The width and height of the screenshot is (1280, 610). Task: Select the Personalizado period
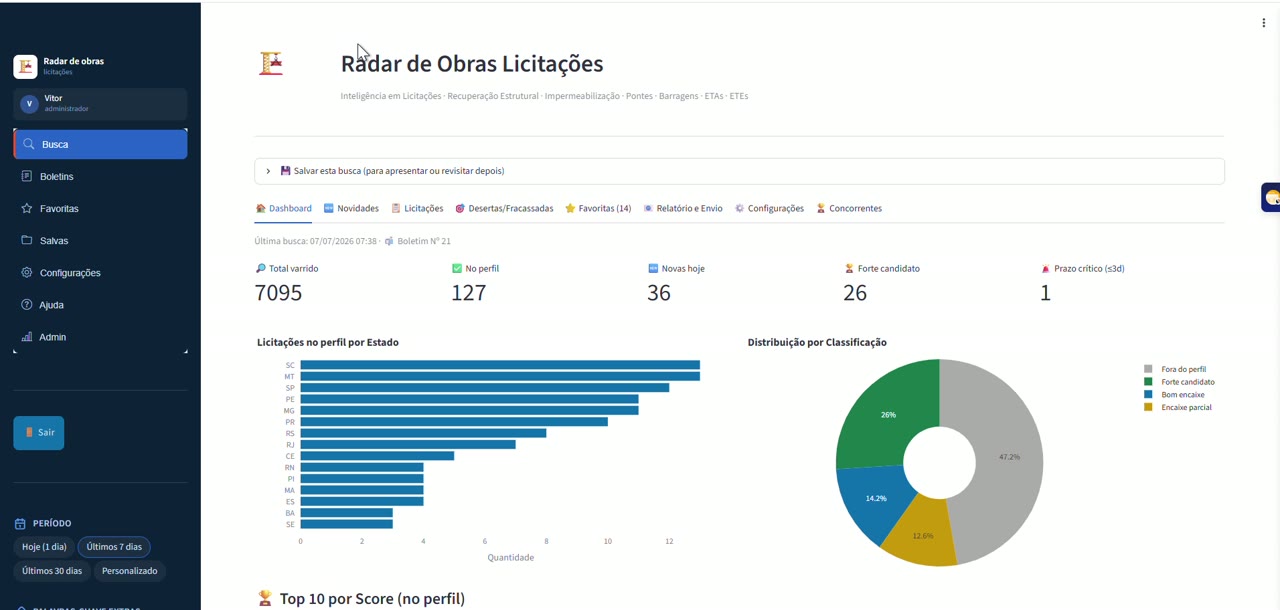(130, 571)
